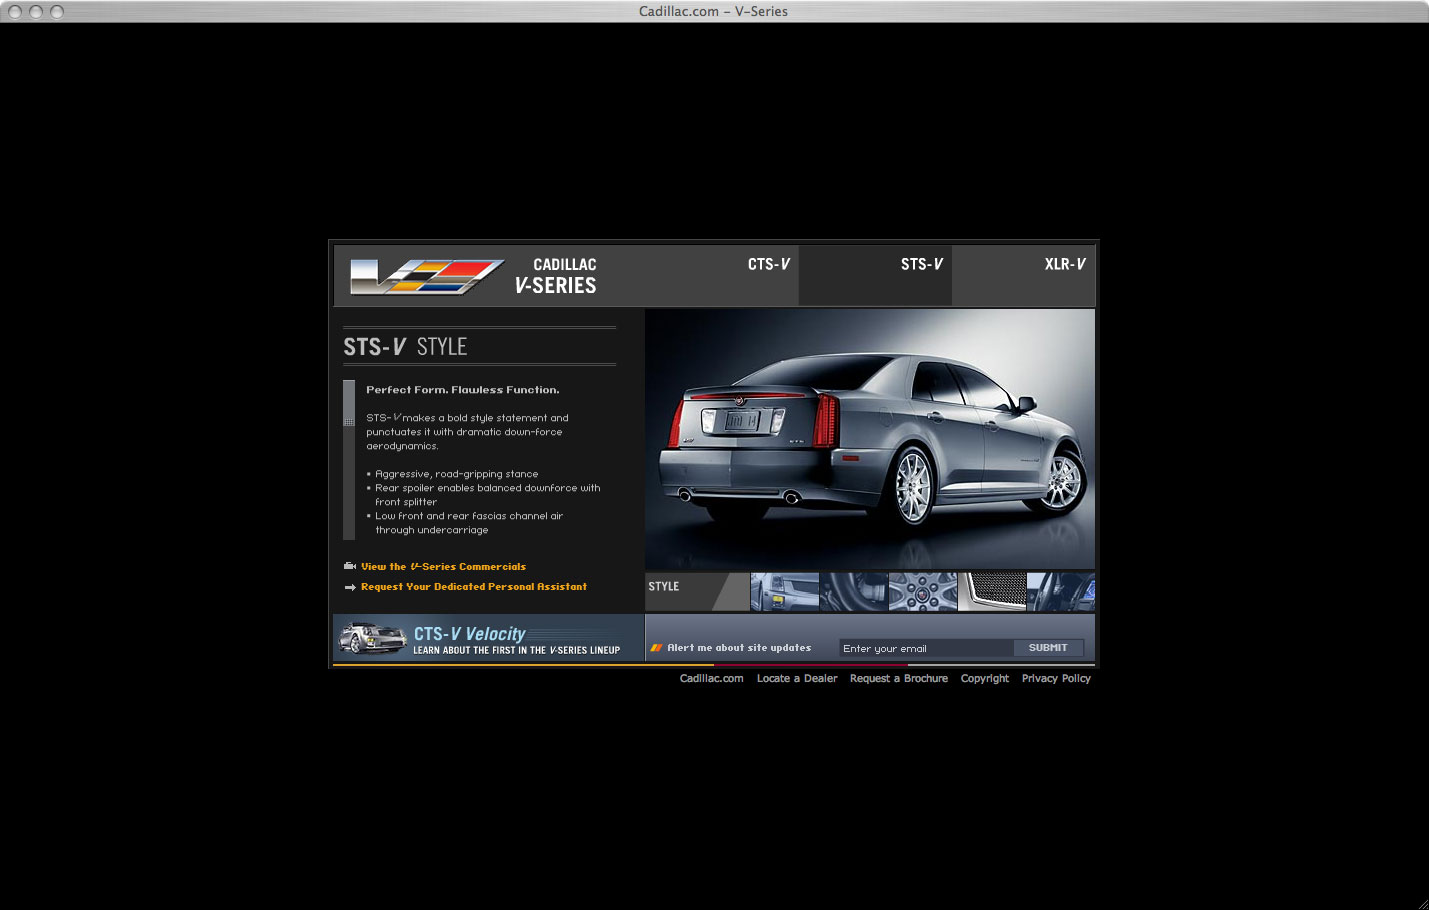This screenshot has width=1429, height=910.
Task: Go to Cadillac.com footer link
Action: (712, 678)
